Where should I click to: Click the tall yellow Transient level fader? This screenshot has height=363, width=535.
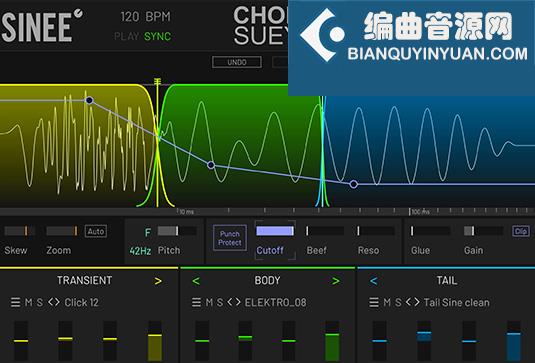point(155,340)
